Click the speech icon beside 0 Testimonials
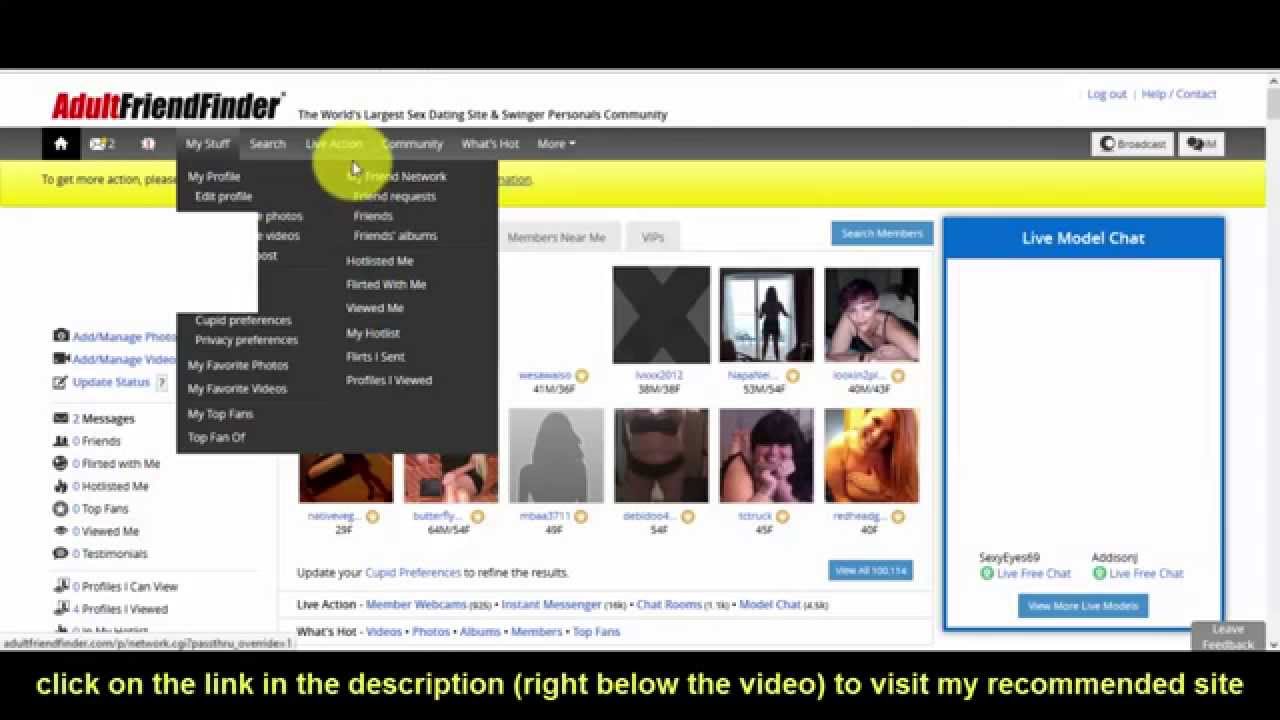This screenshot has width=1280, height=720. coord(61,553)
